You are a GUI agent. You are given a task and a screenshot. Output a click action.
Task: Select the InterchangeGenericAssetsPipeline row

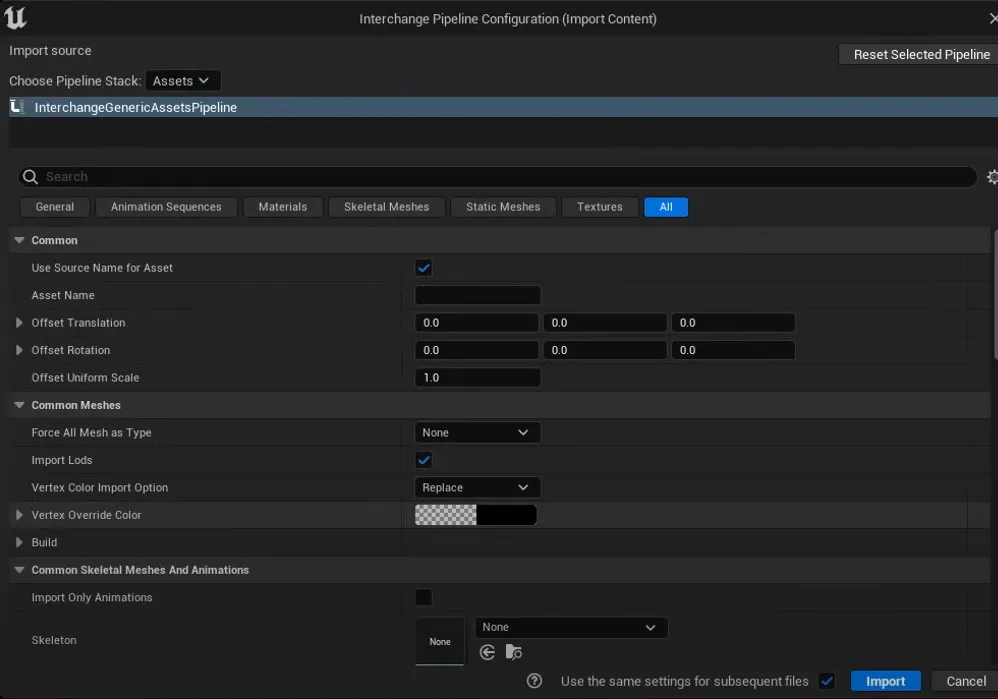503,107
